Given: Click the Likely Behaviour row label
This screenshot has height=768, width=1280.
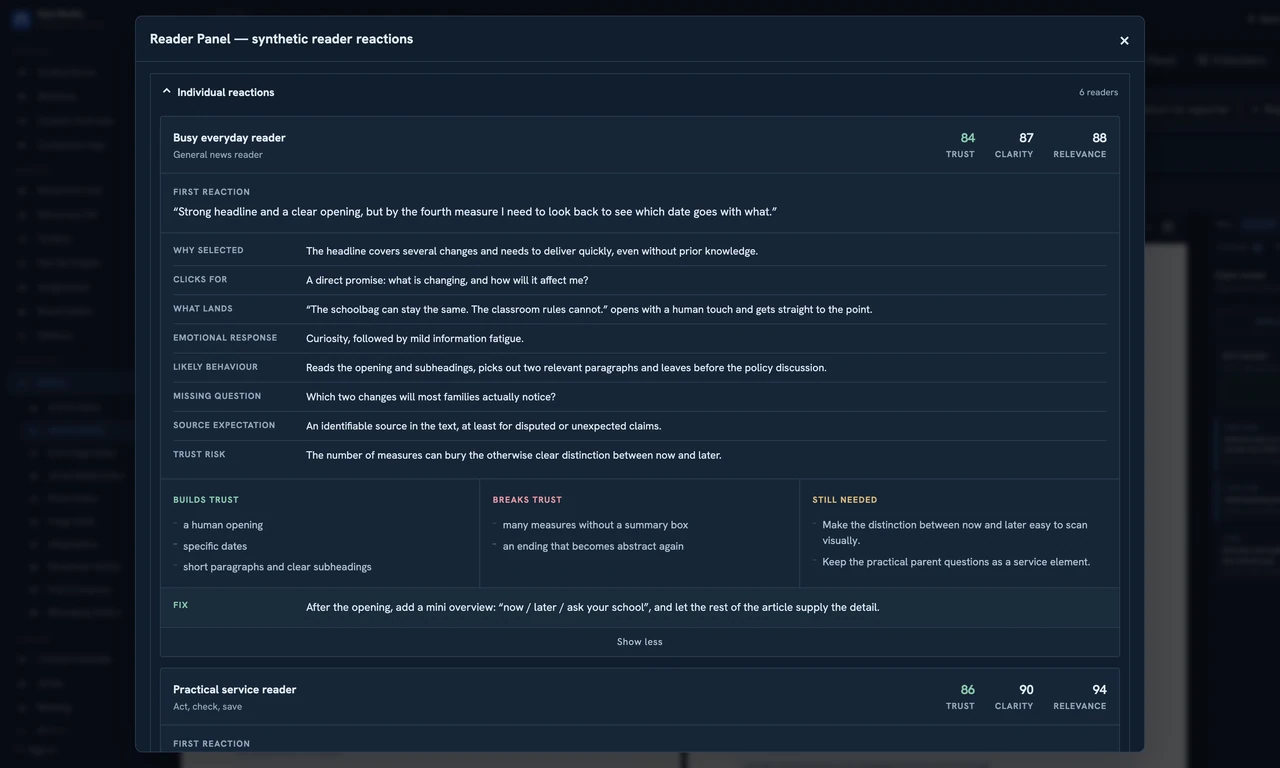Looking at the screenshot, I should [215, 367].
